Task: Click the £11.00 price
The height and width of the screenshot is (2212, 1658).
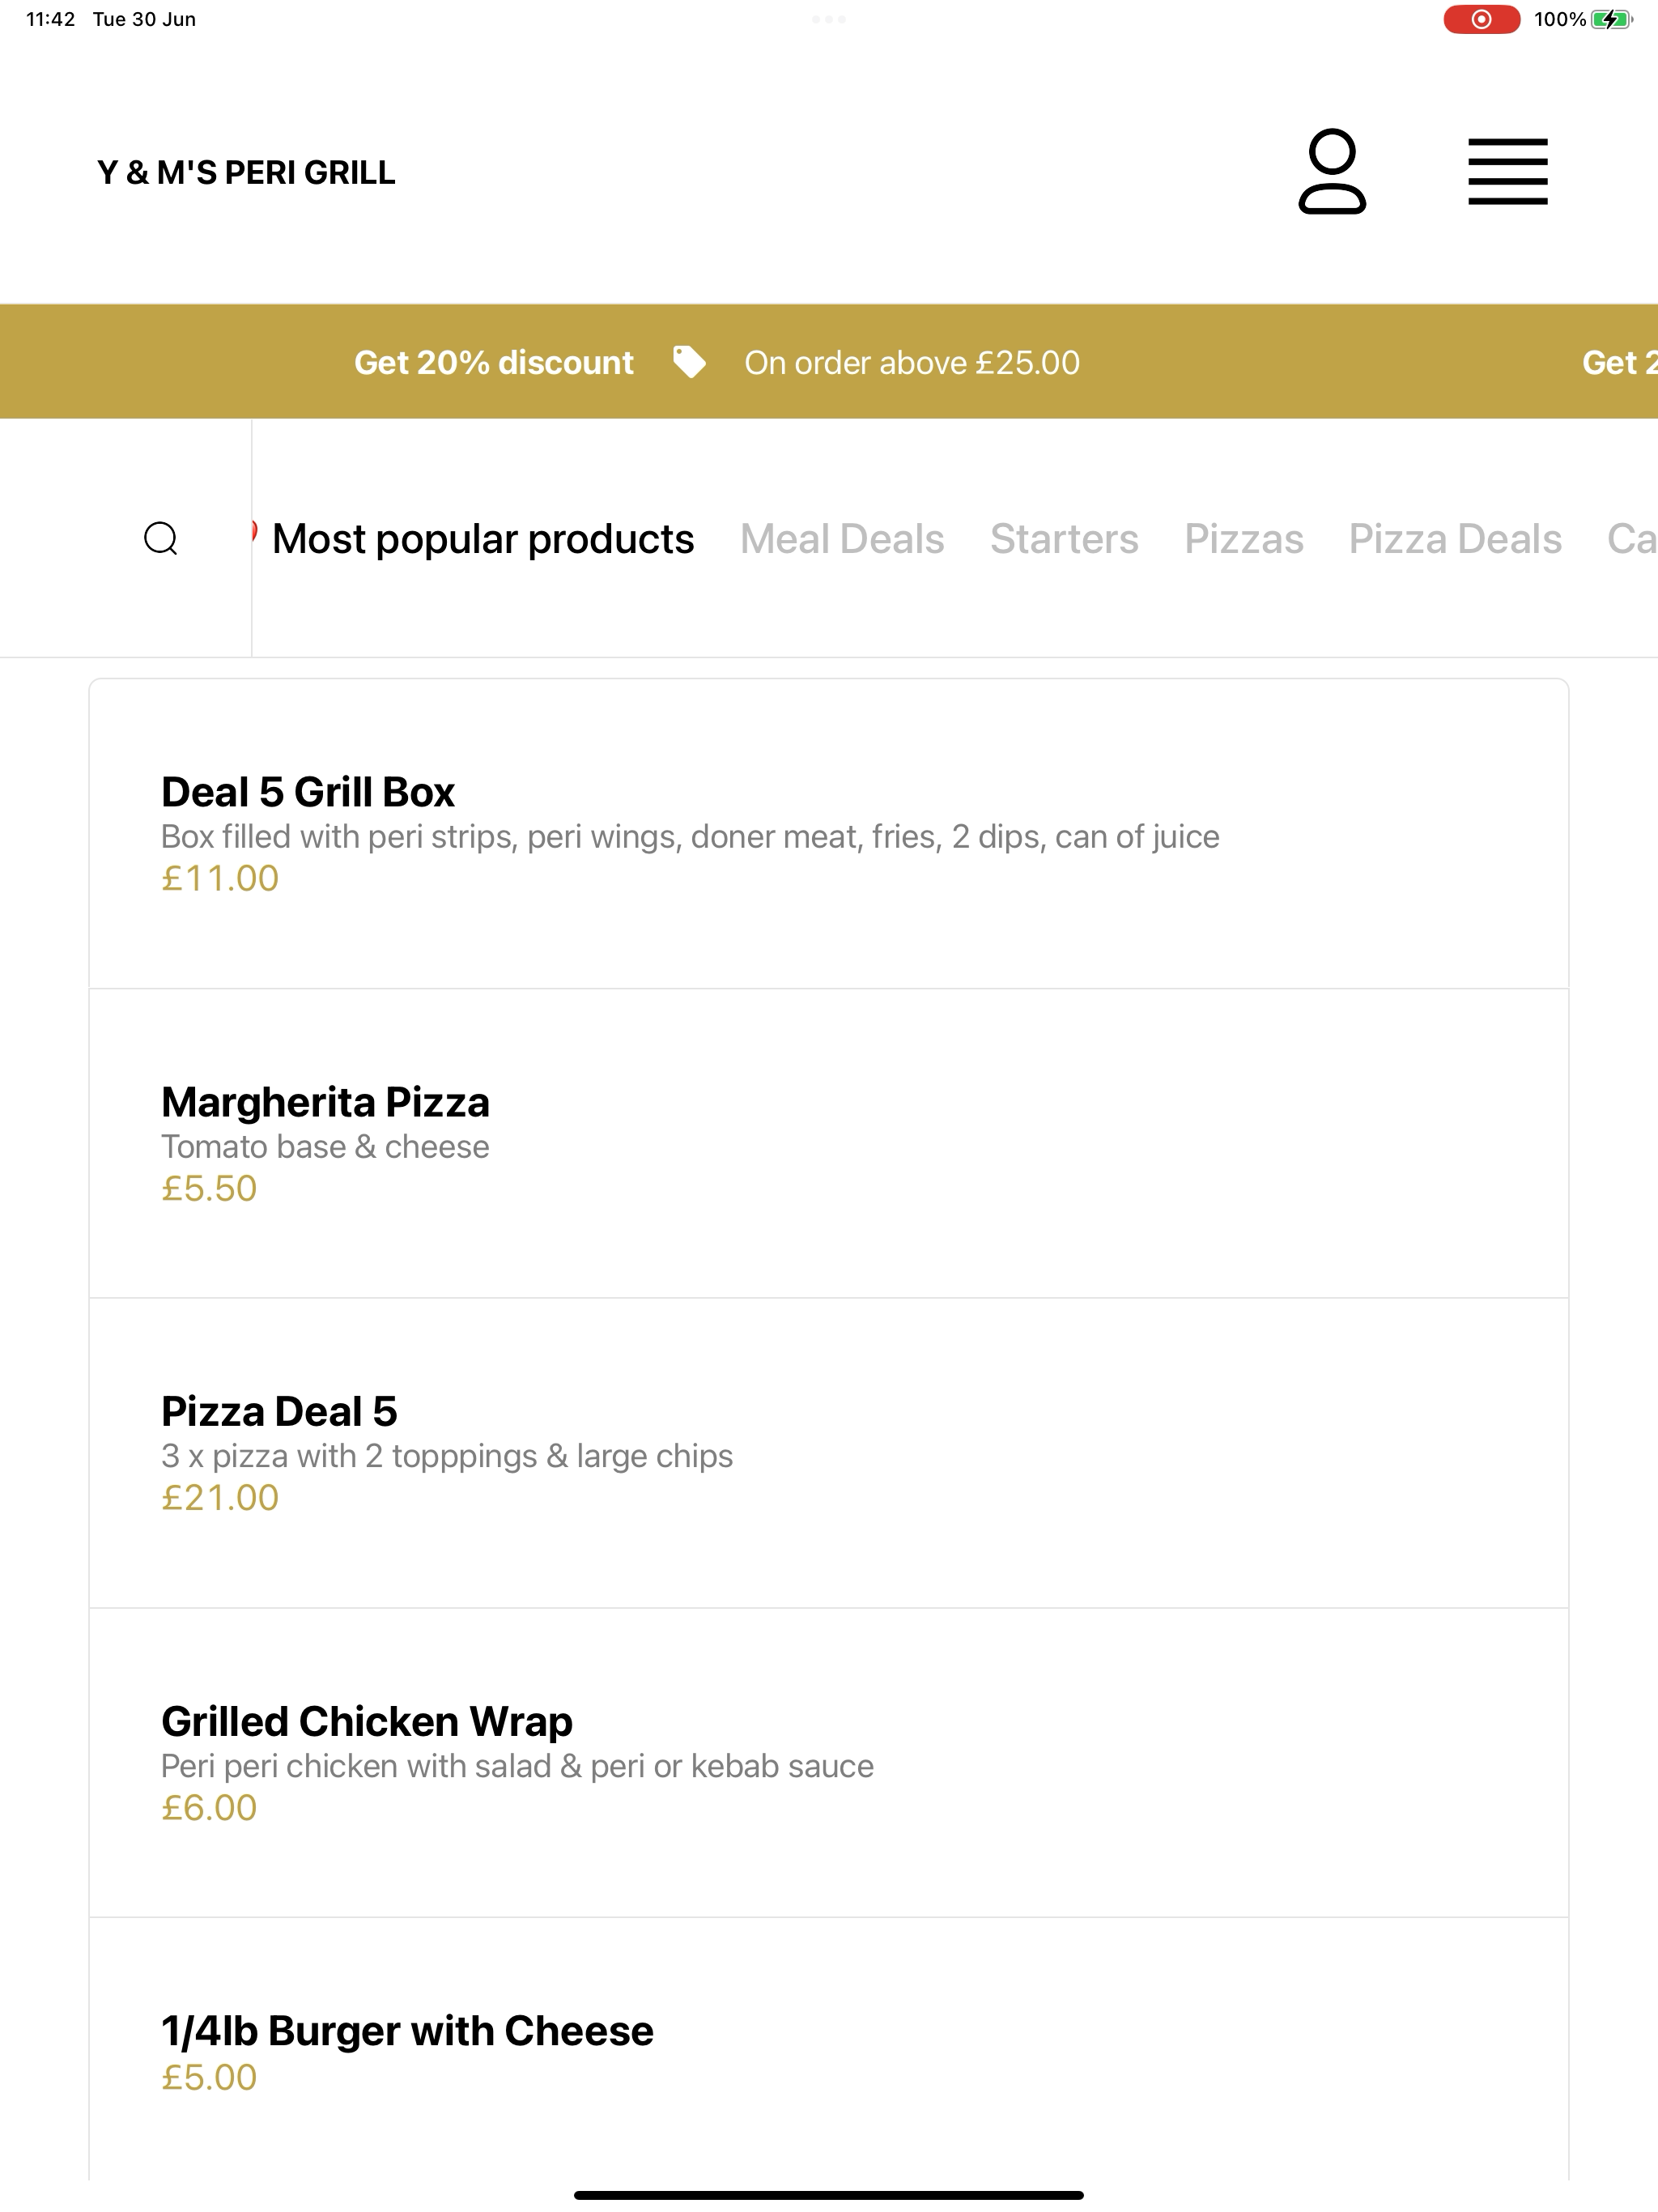Action: (220, 878)
